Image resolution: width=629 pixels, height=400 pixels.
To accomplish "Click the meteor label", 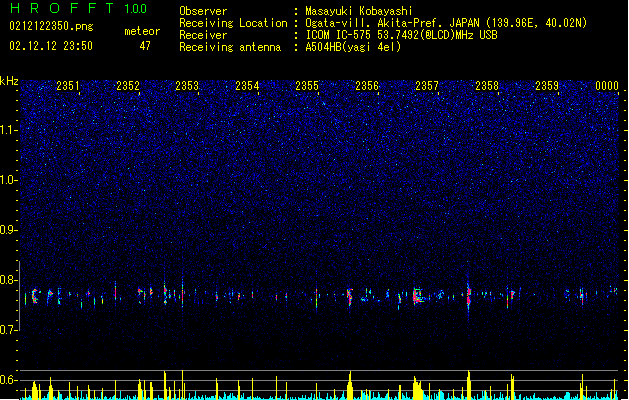I will click(x=142, y=31).
